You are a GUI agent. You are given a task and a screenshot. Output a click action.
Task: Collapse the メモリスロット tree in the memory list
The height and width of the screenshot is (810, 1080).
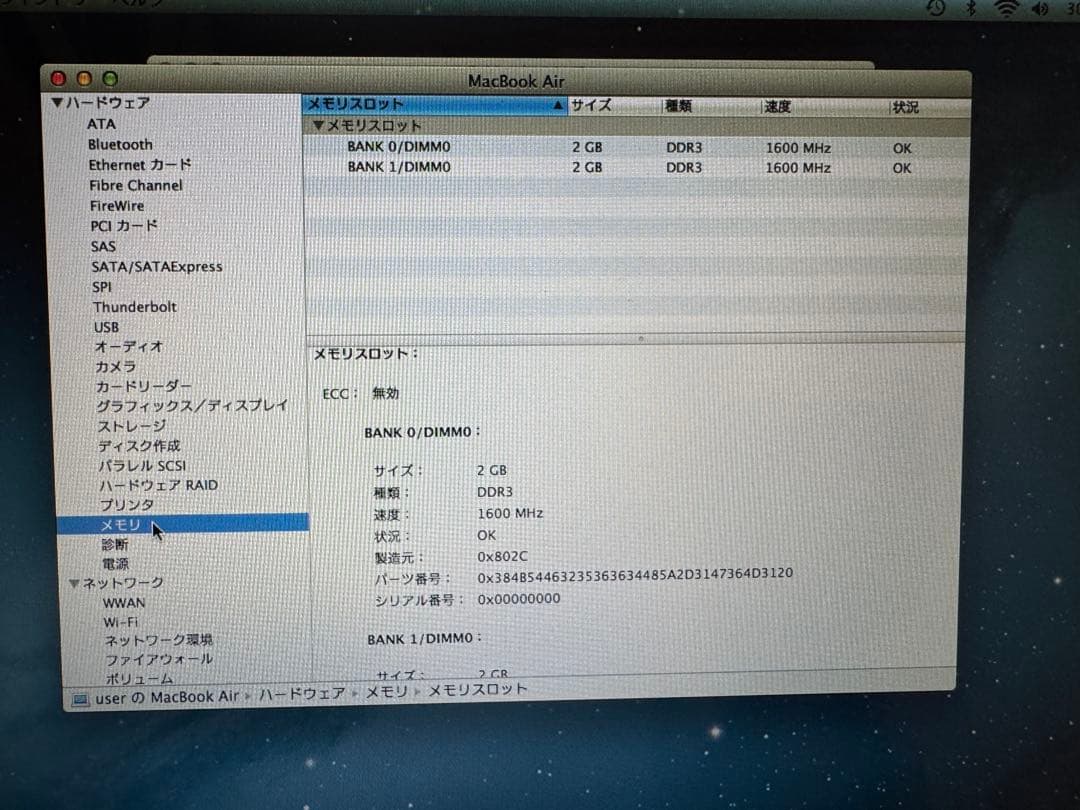(320, 127)
